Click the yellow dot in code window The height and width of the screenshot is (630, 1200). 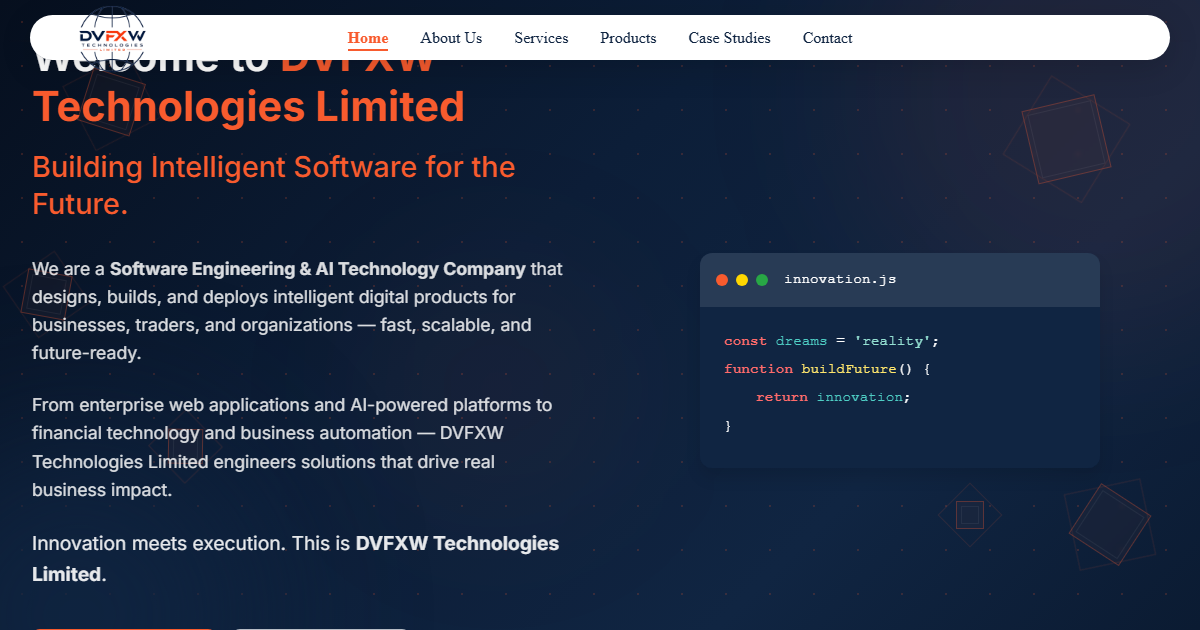coord(742,280)
